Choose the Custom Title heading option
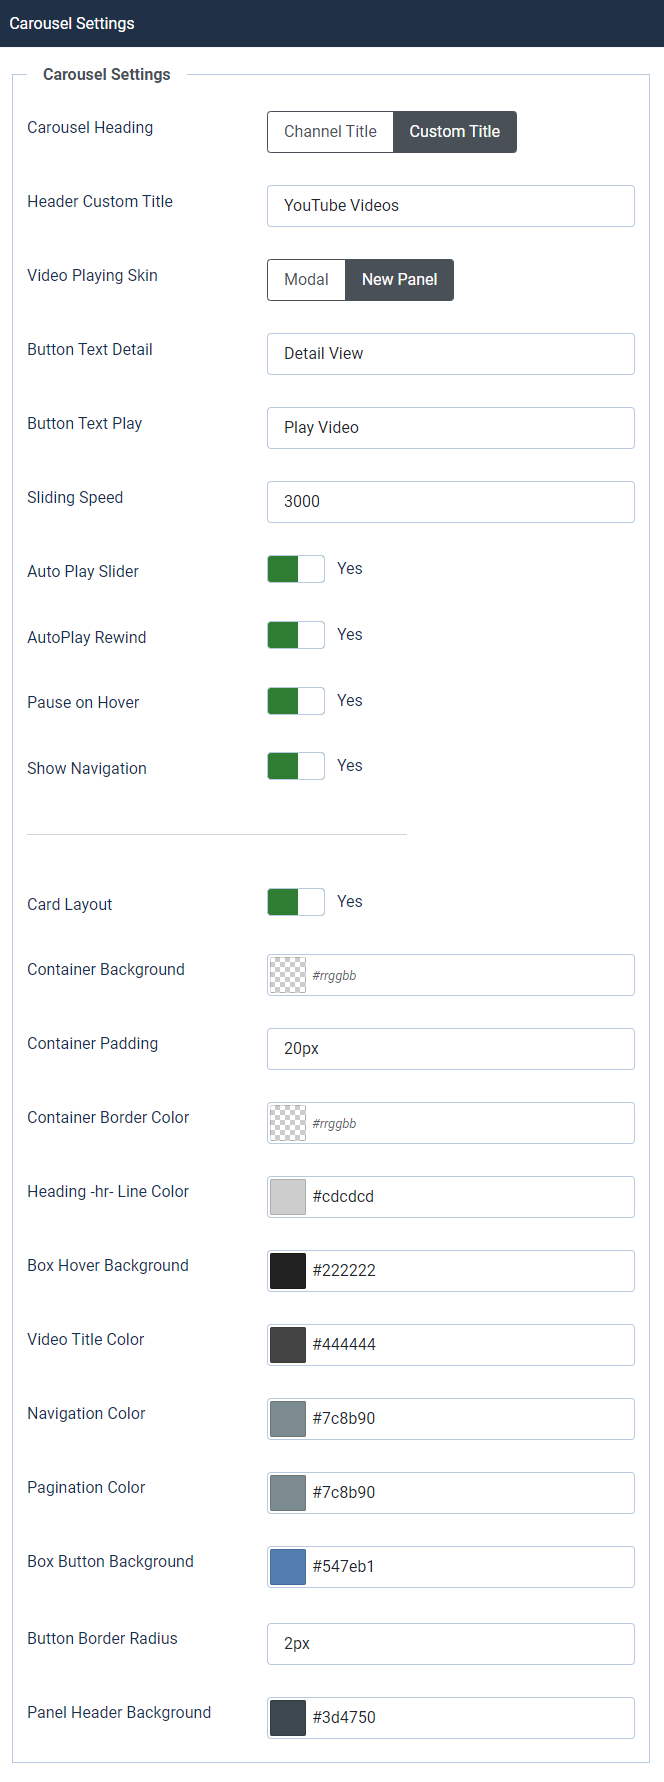This screenshot has width=664, height=1782. 455,132
